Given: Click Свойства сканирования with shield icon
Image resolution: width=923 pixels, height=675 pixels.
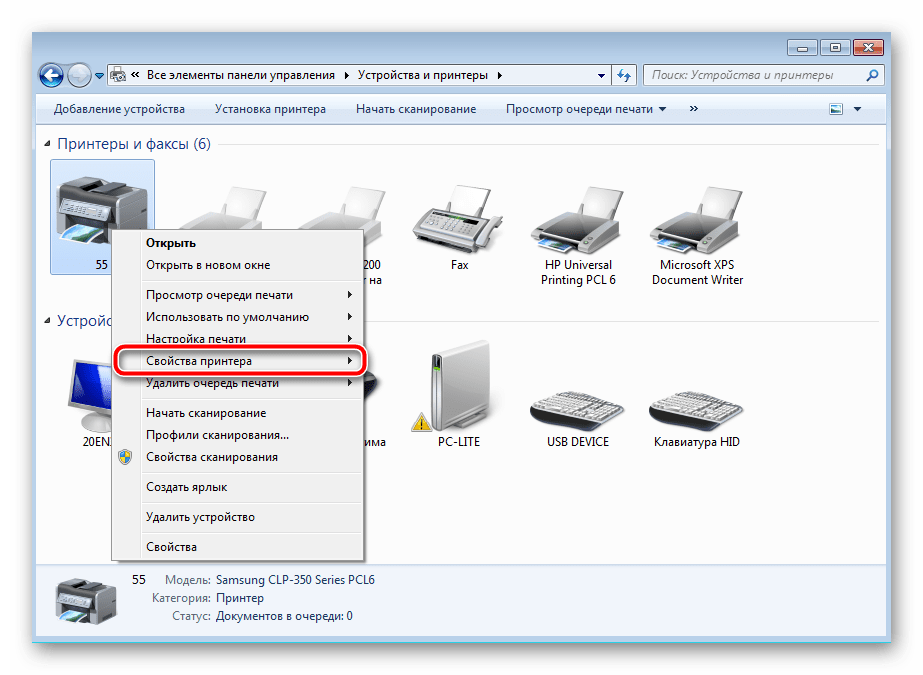Looking at the screenshot, I should [211, 457].
